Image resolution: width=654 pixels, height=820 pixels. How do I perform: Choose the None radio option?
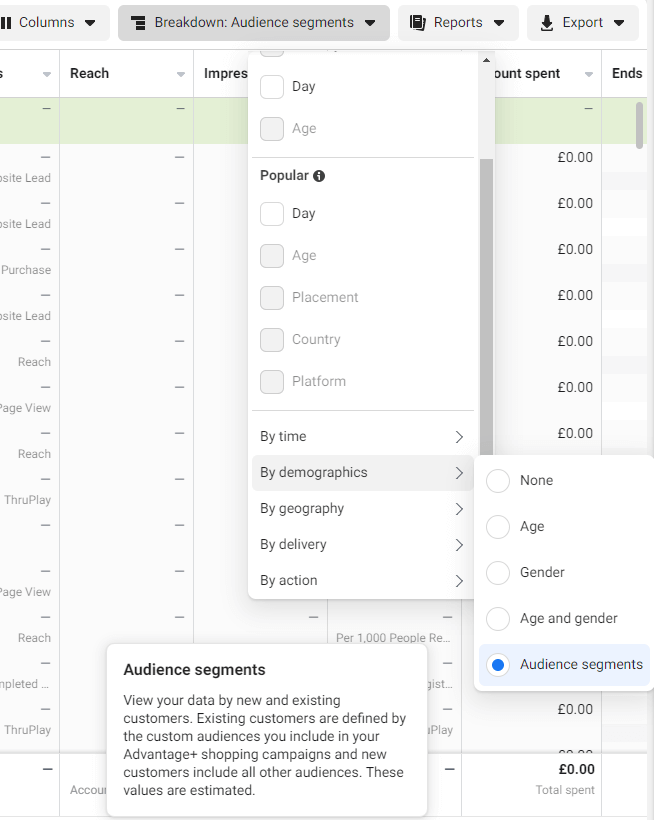(498, 481)
